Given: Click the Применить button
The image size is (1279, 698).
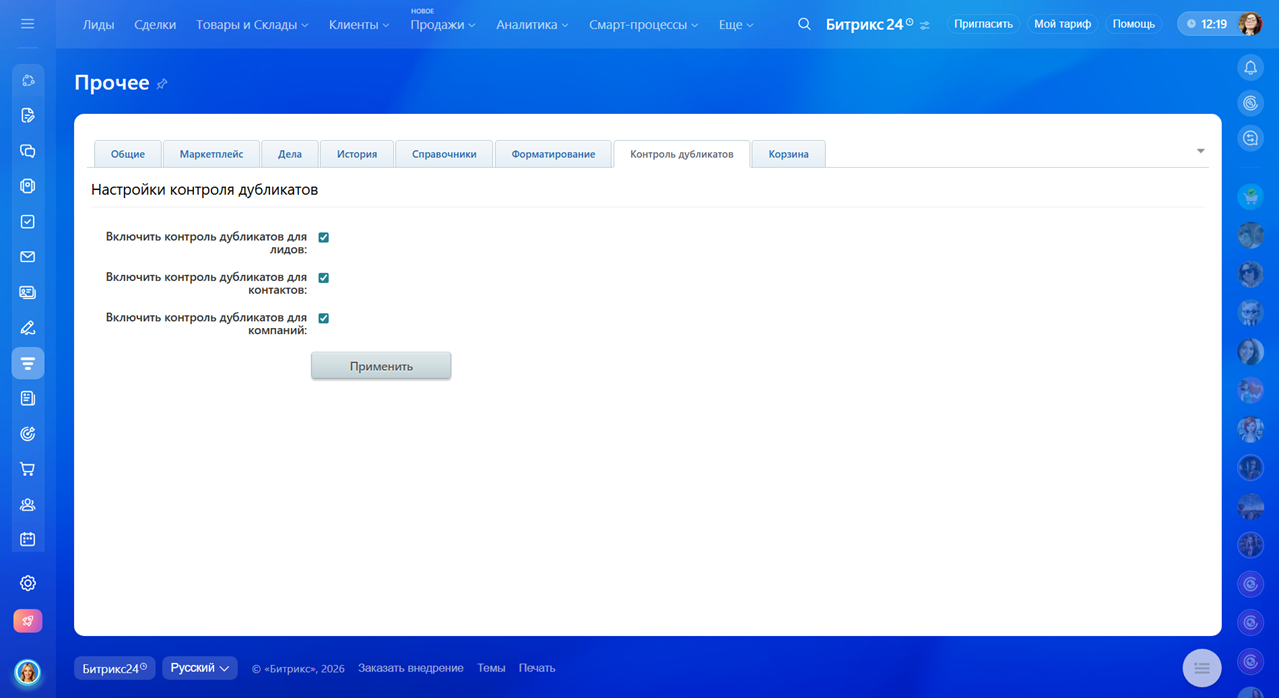Looking at the screenshot, I should [x=381, y=366].
